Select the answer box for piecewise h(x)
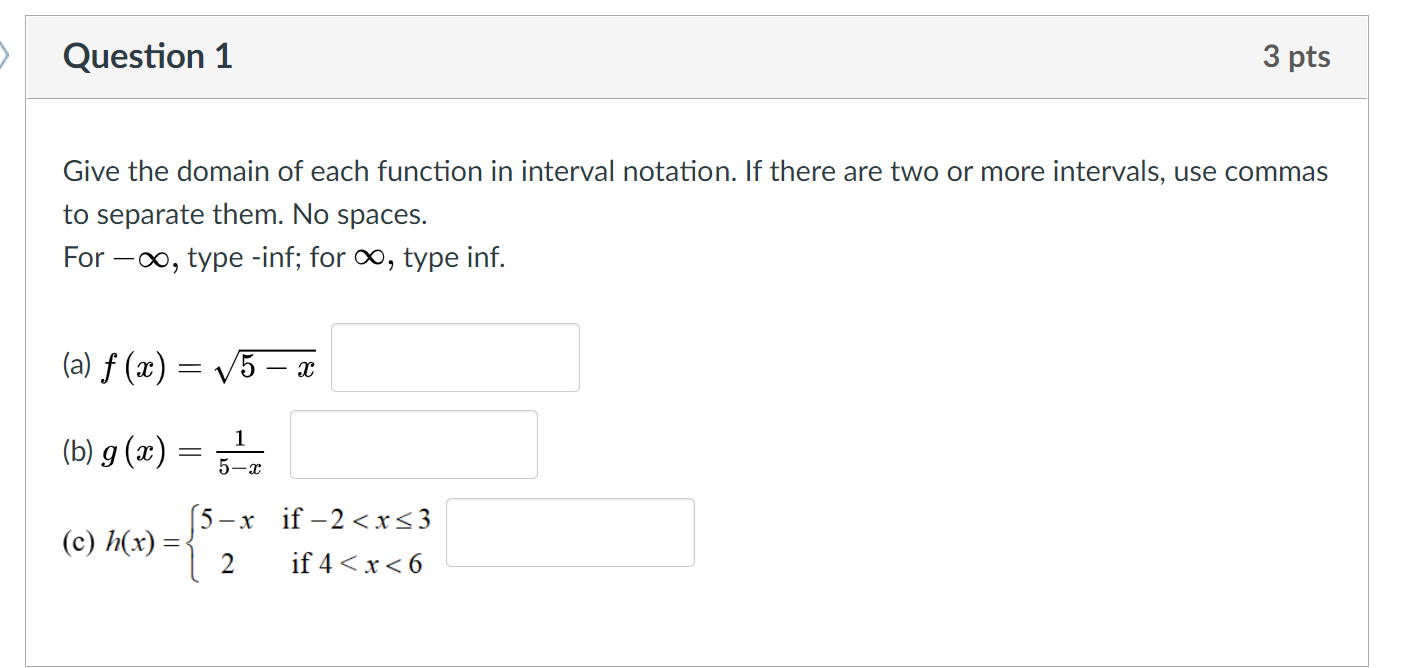Image resolution: width=1422 pixels, height=668 pixels. (x=570, y=532)
